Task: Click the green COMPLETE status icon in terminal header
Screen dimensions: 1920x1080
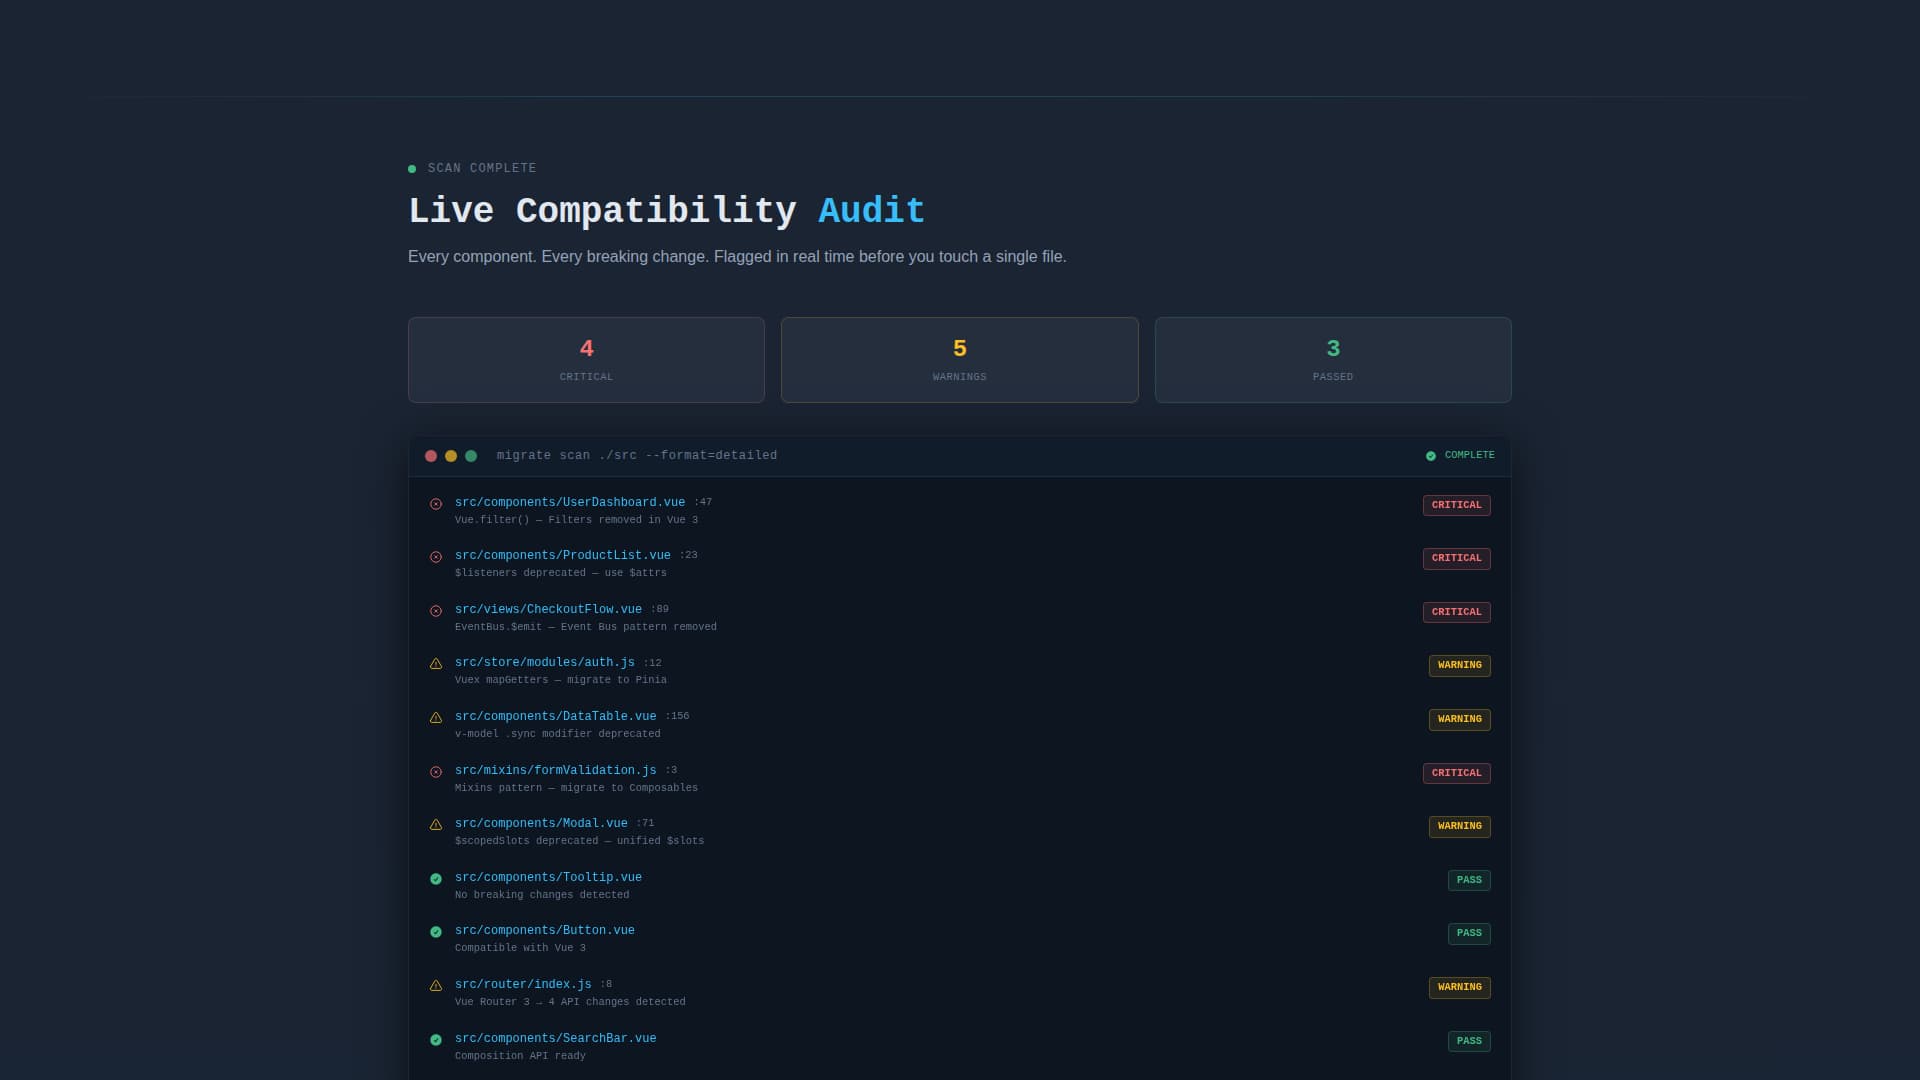Action: [x=1431, y=456]
